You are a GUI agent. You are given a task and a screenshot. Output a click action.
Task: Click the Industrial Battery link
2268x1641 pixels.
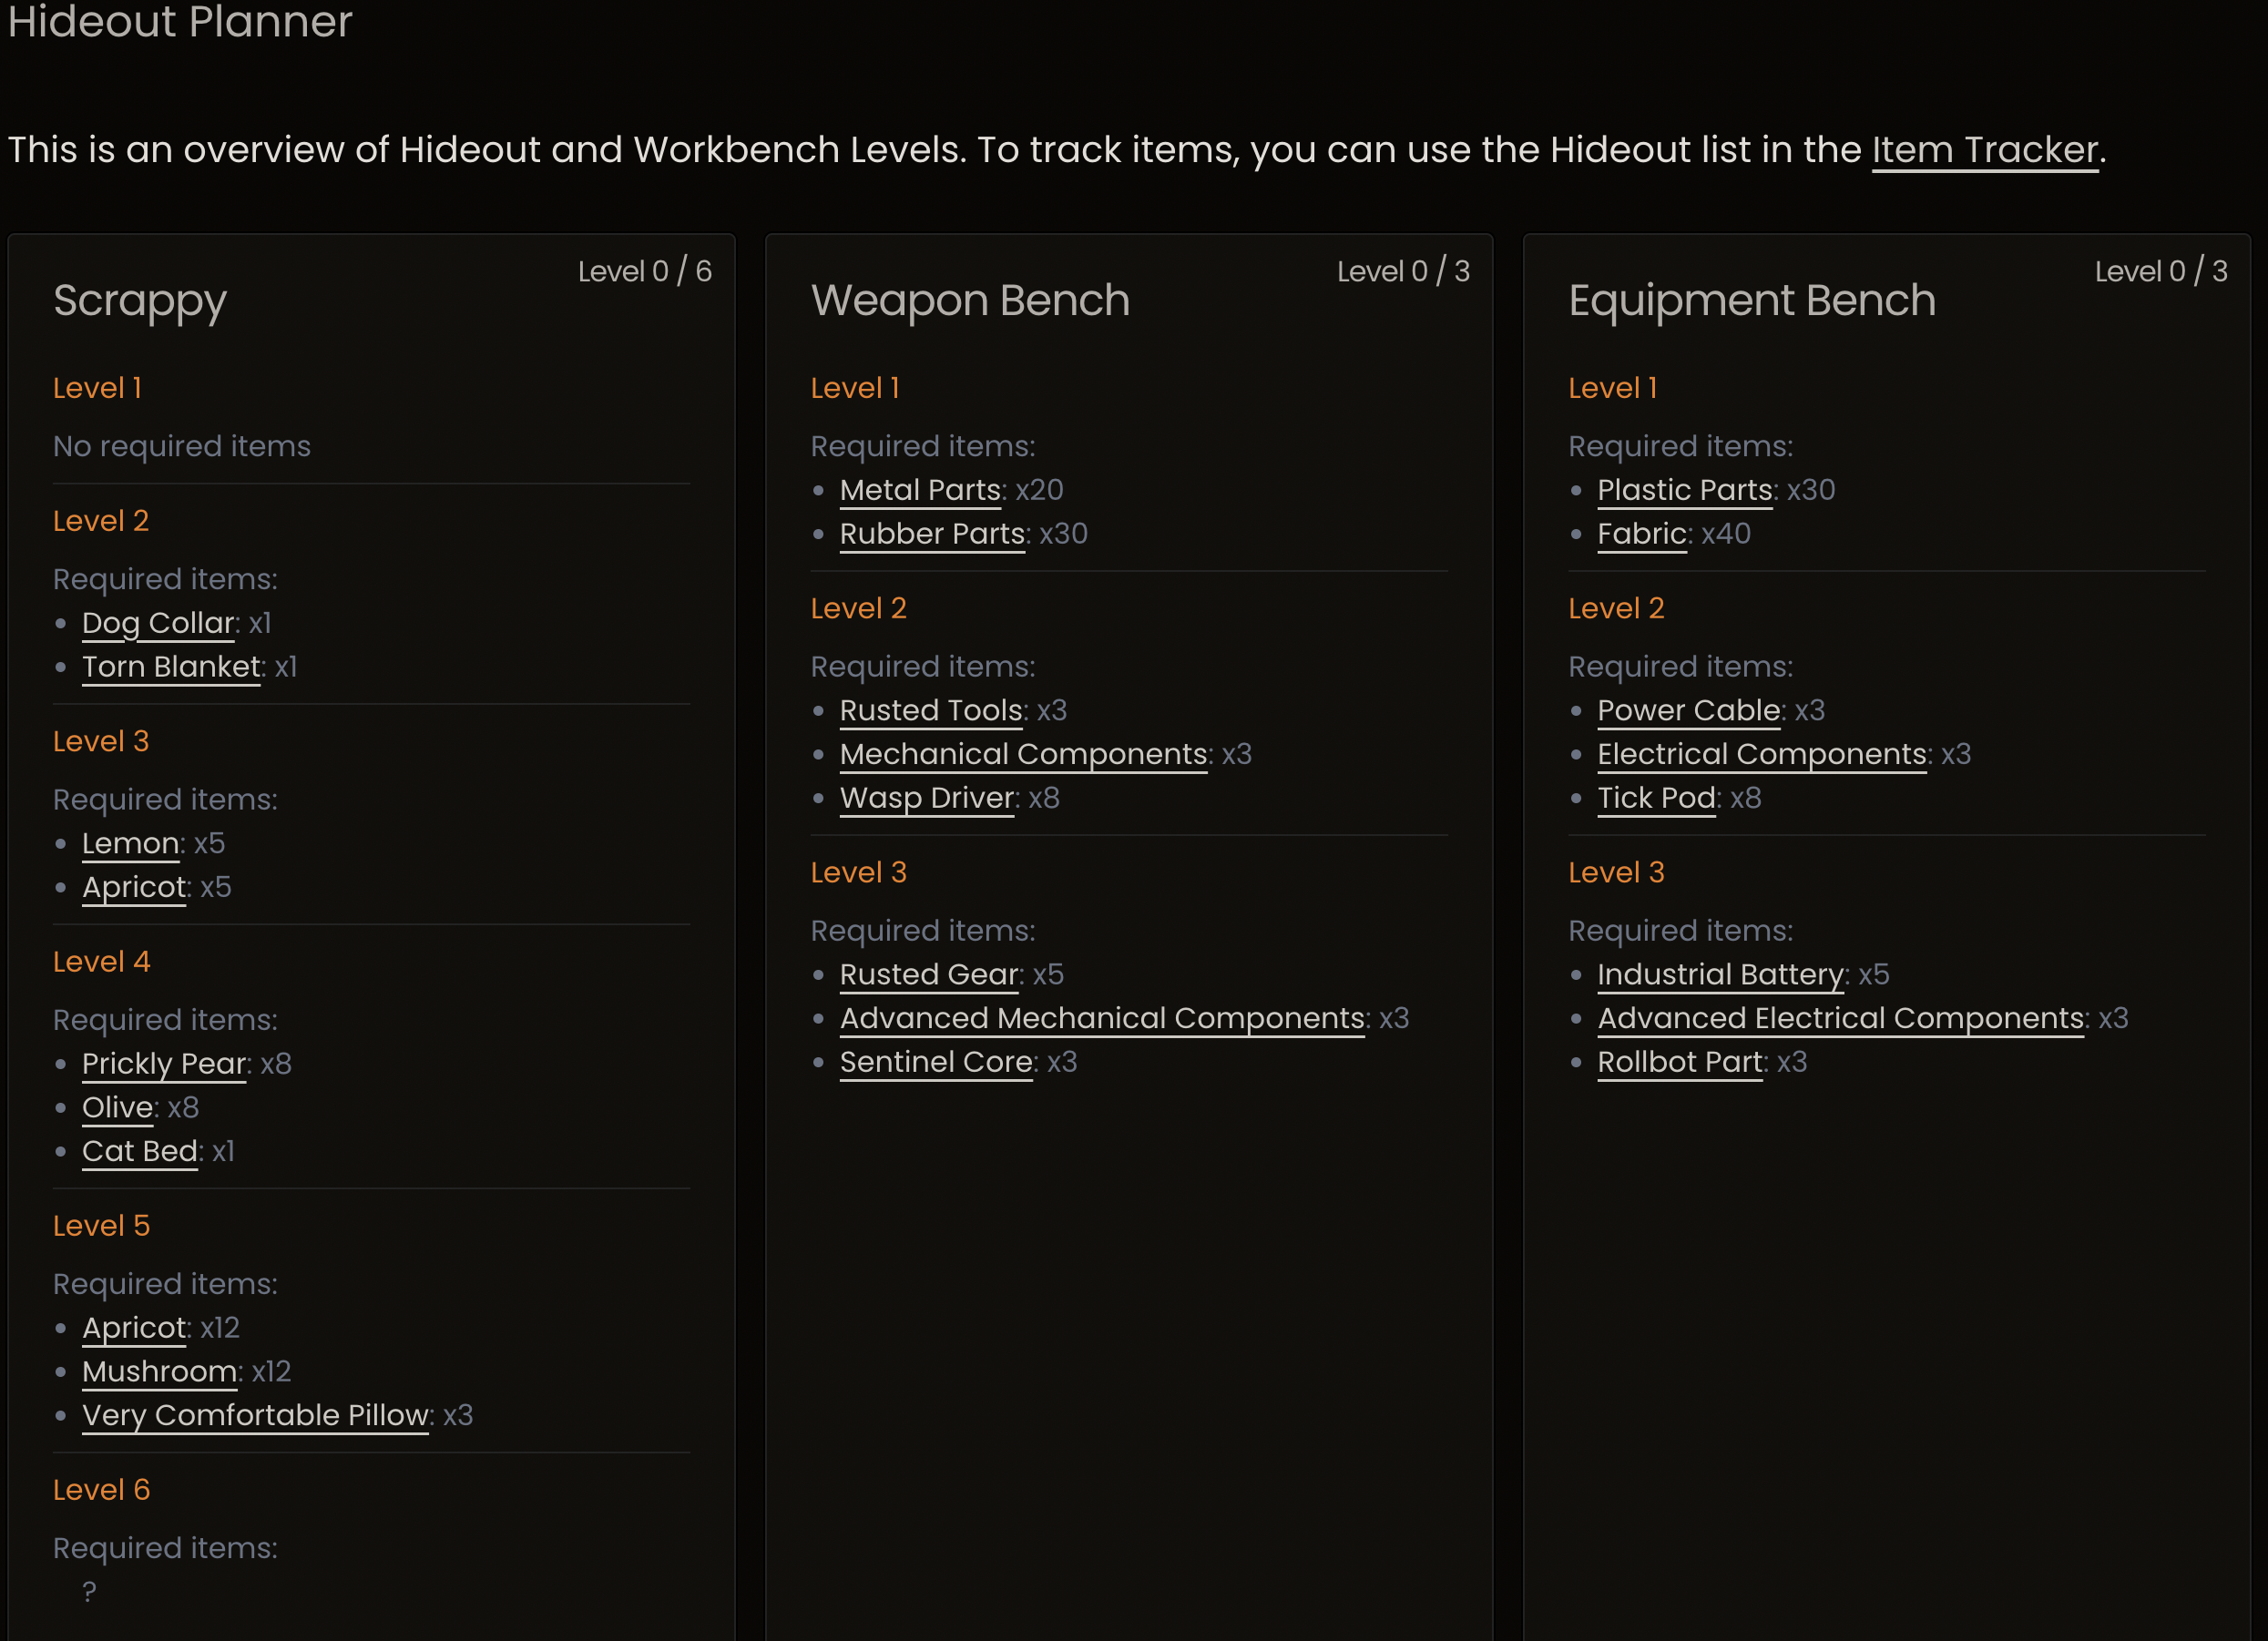click(1720, 974)
